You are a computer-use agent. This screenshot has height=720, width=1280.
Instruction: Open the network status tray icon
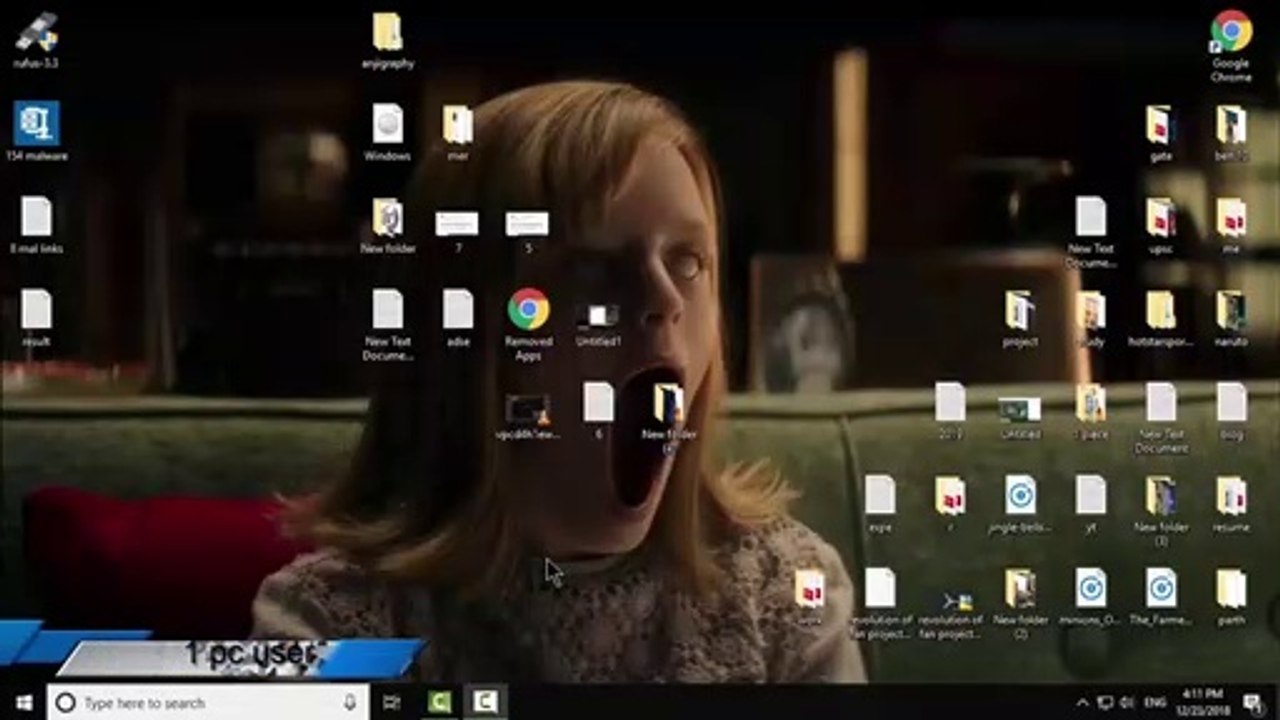click(1105, 703)
